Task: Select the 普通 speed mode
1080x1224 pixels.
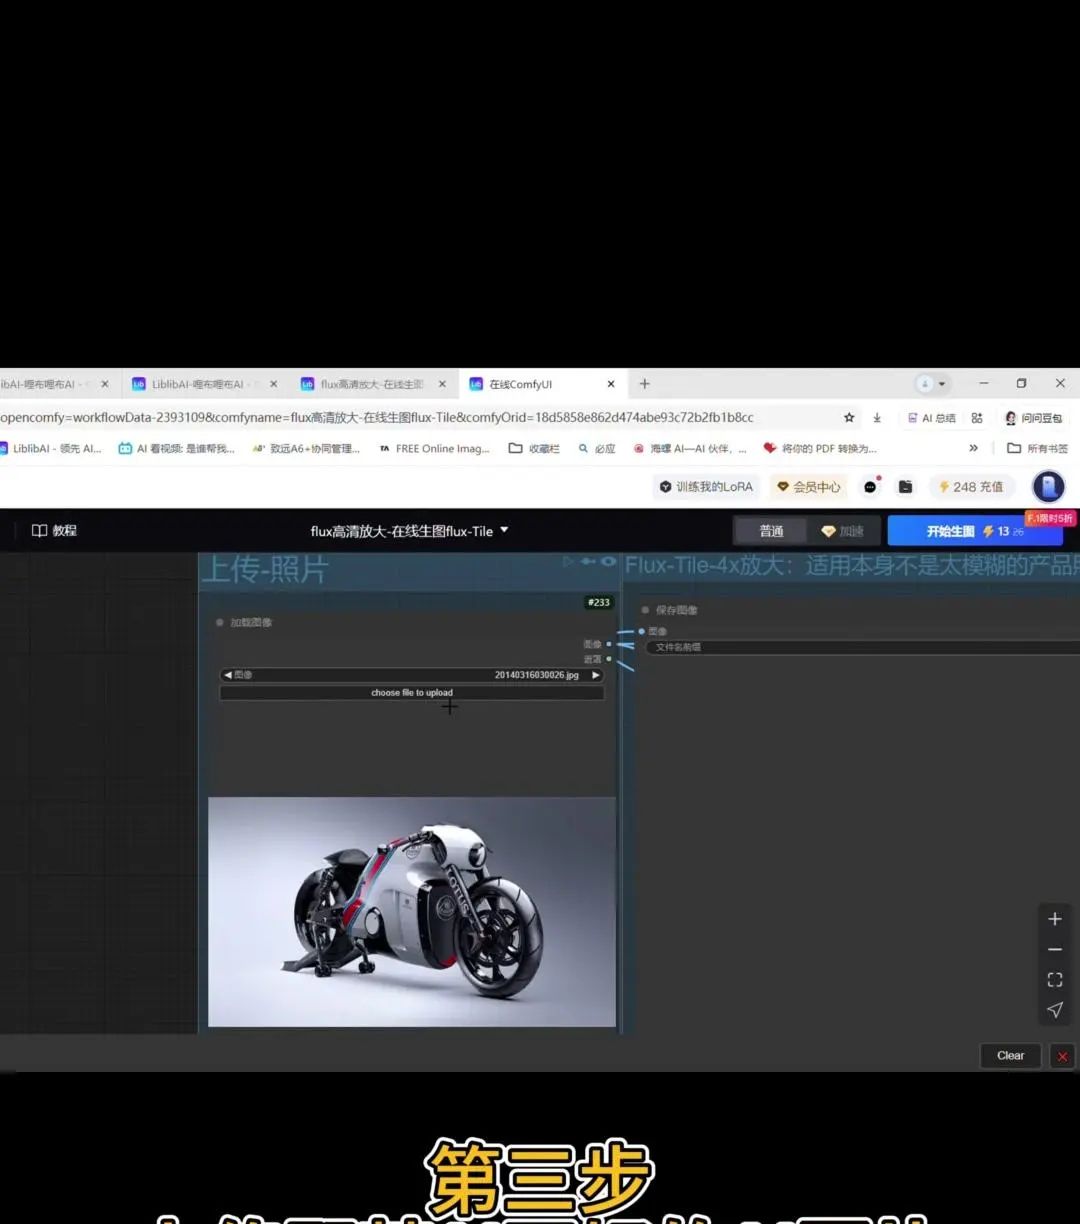Action: [771, 531]
